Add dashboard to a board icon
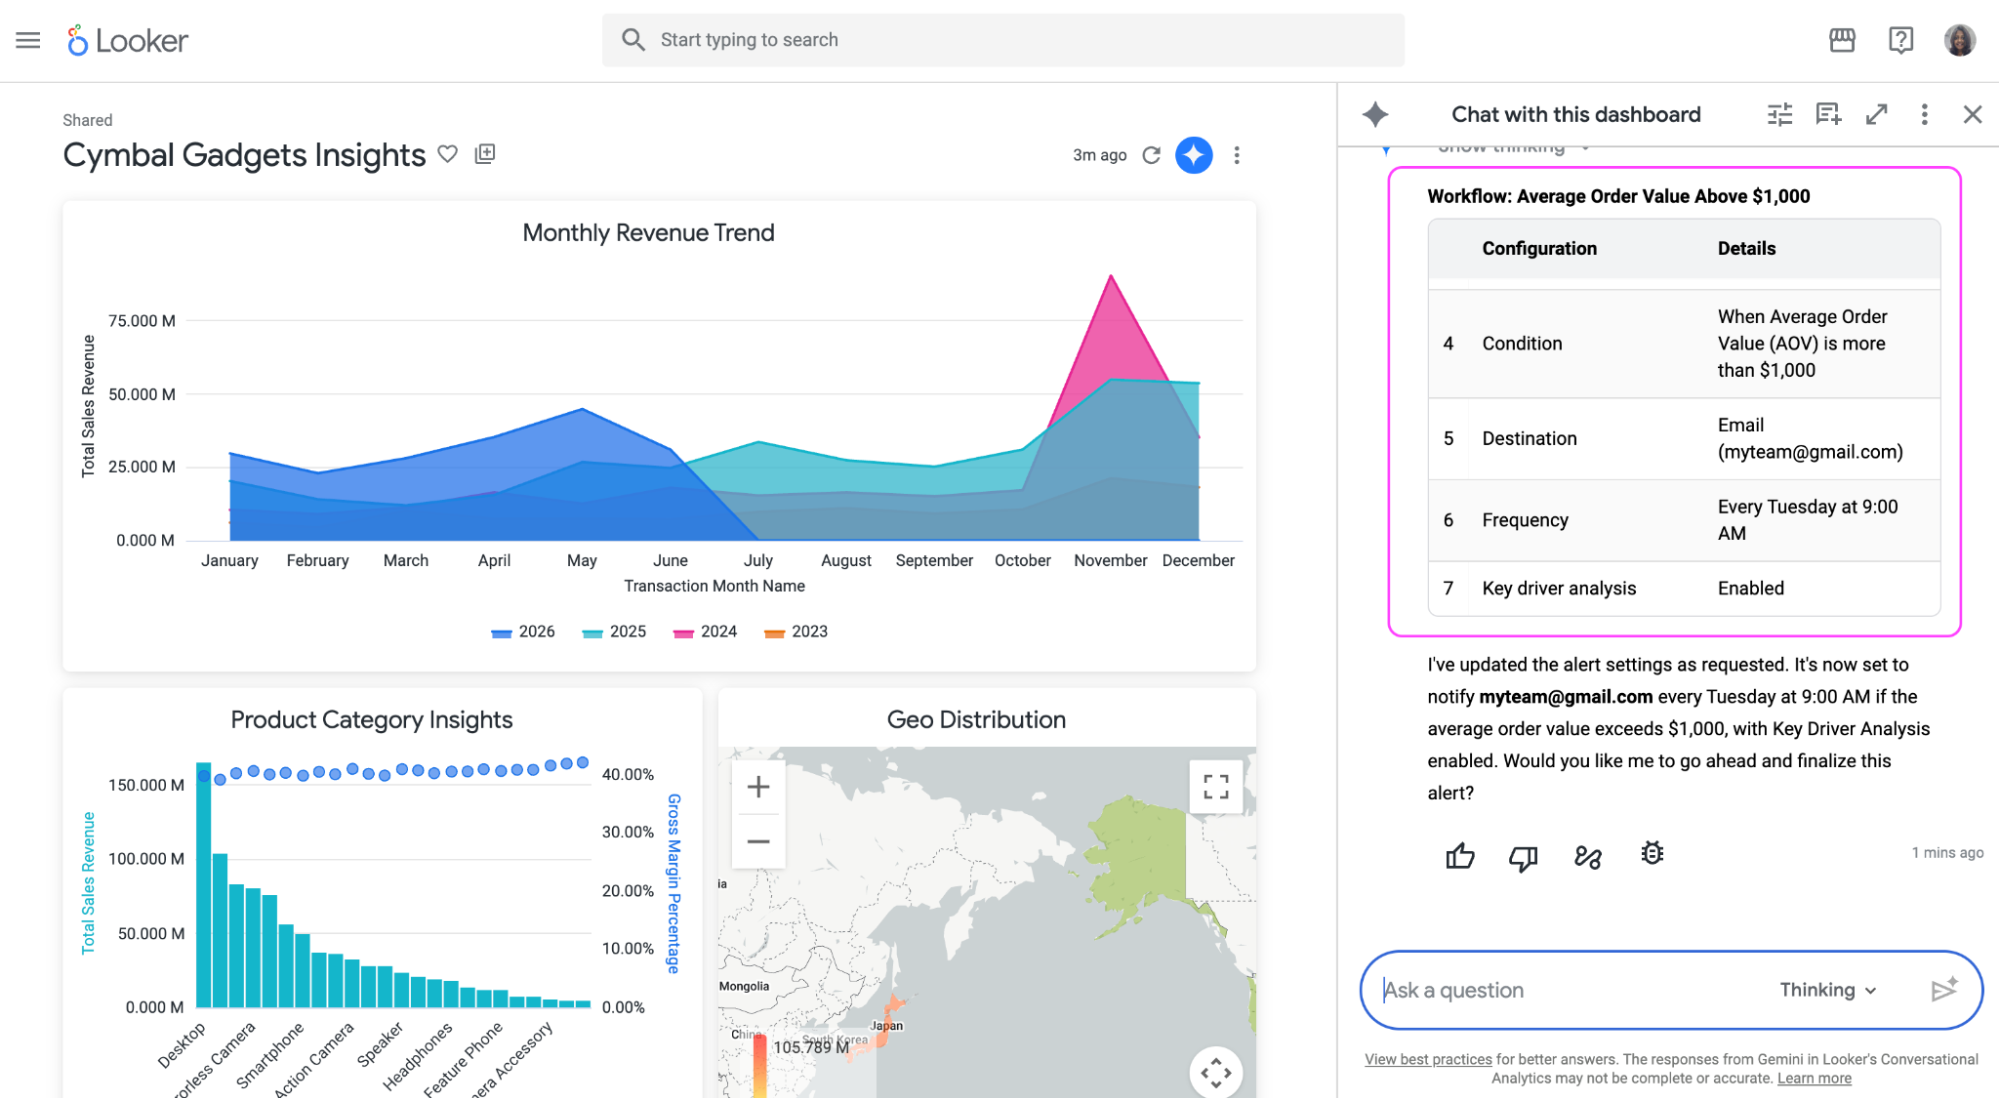The width and height of the screenshot is (1999, 1099). tap(485, 154)
